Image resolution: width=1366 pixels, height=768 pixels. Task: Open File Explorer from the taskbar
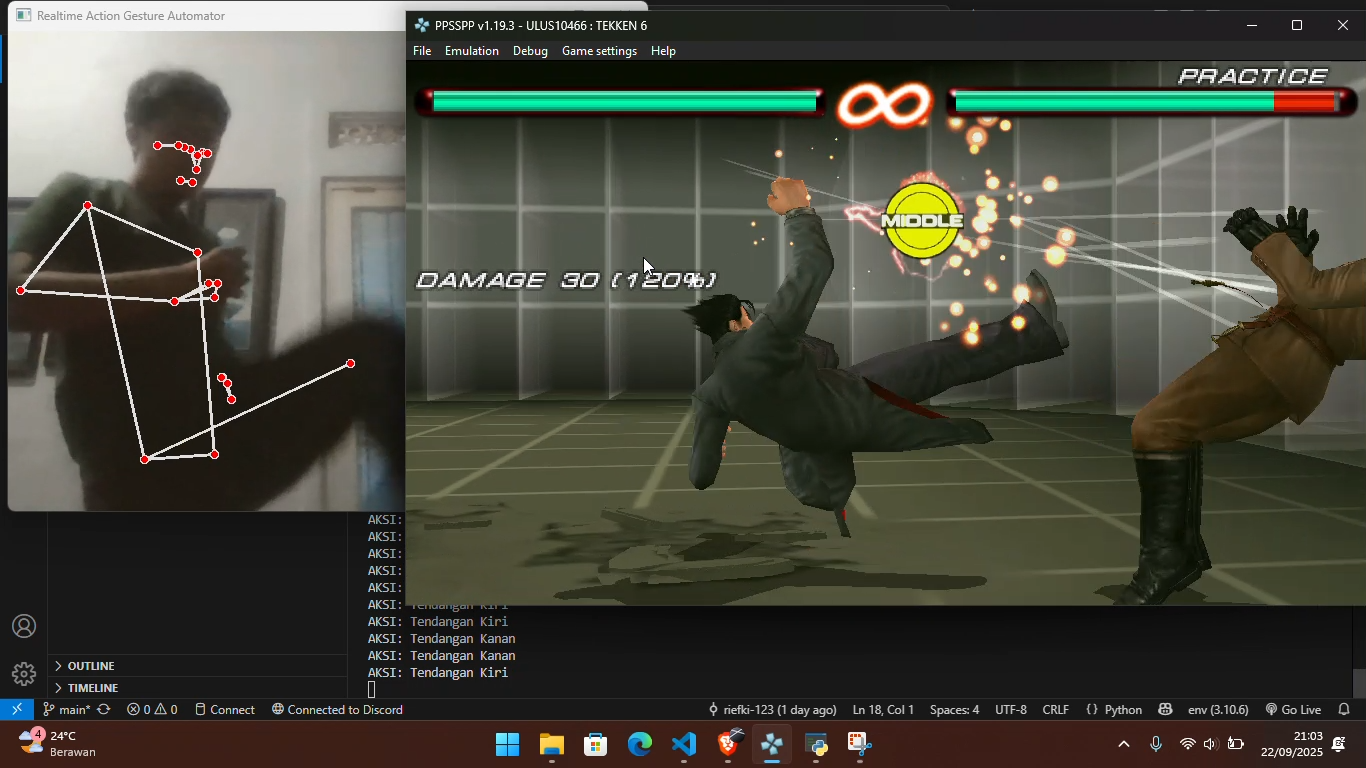point(551,745)
